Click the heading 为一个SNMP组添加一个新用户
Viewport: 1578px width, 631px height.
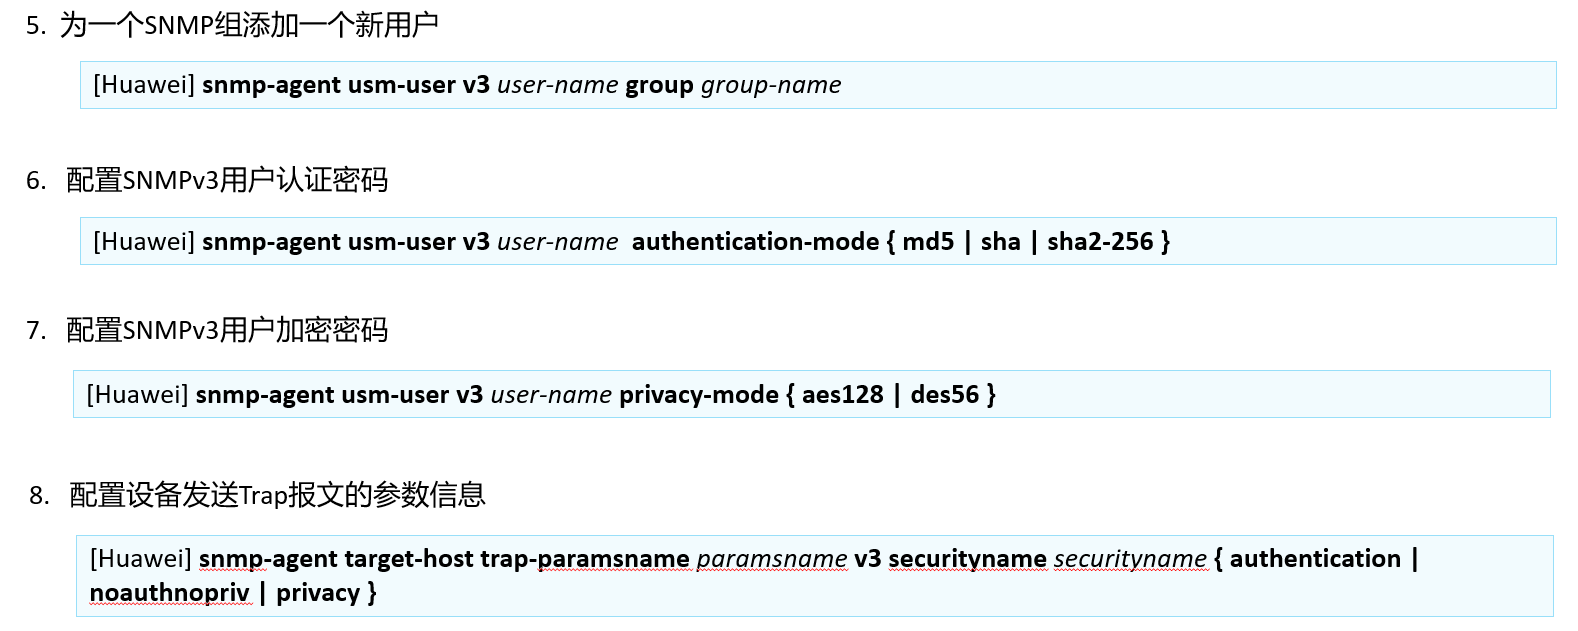(x=249, y=25)
